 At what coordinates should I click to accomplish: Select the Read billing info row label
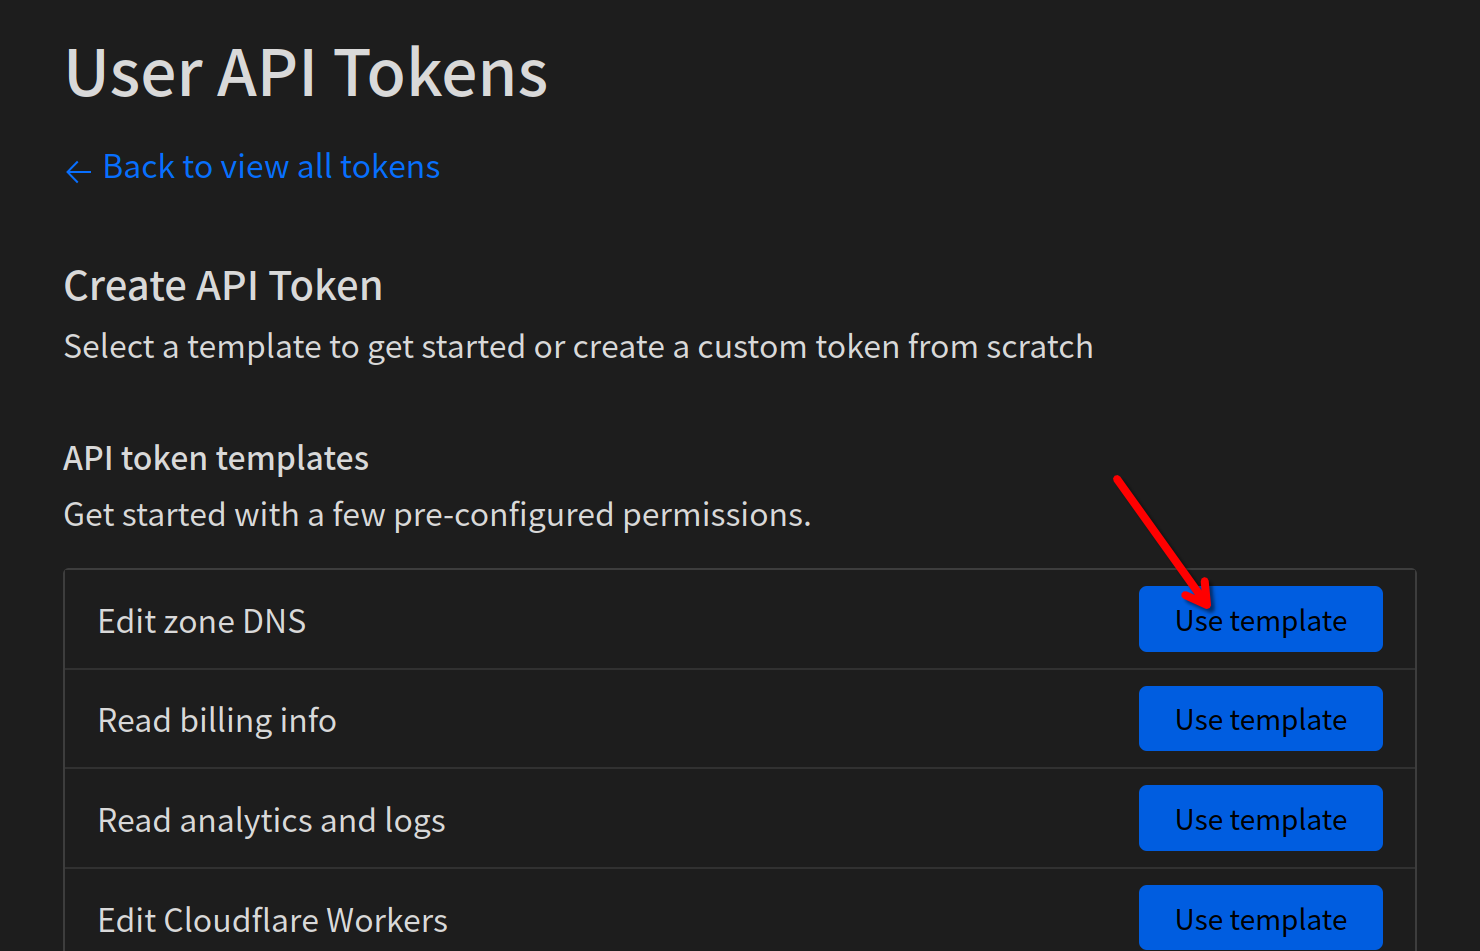pyautogui.click(x=217, y=721)
